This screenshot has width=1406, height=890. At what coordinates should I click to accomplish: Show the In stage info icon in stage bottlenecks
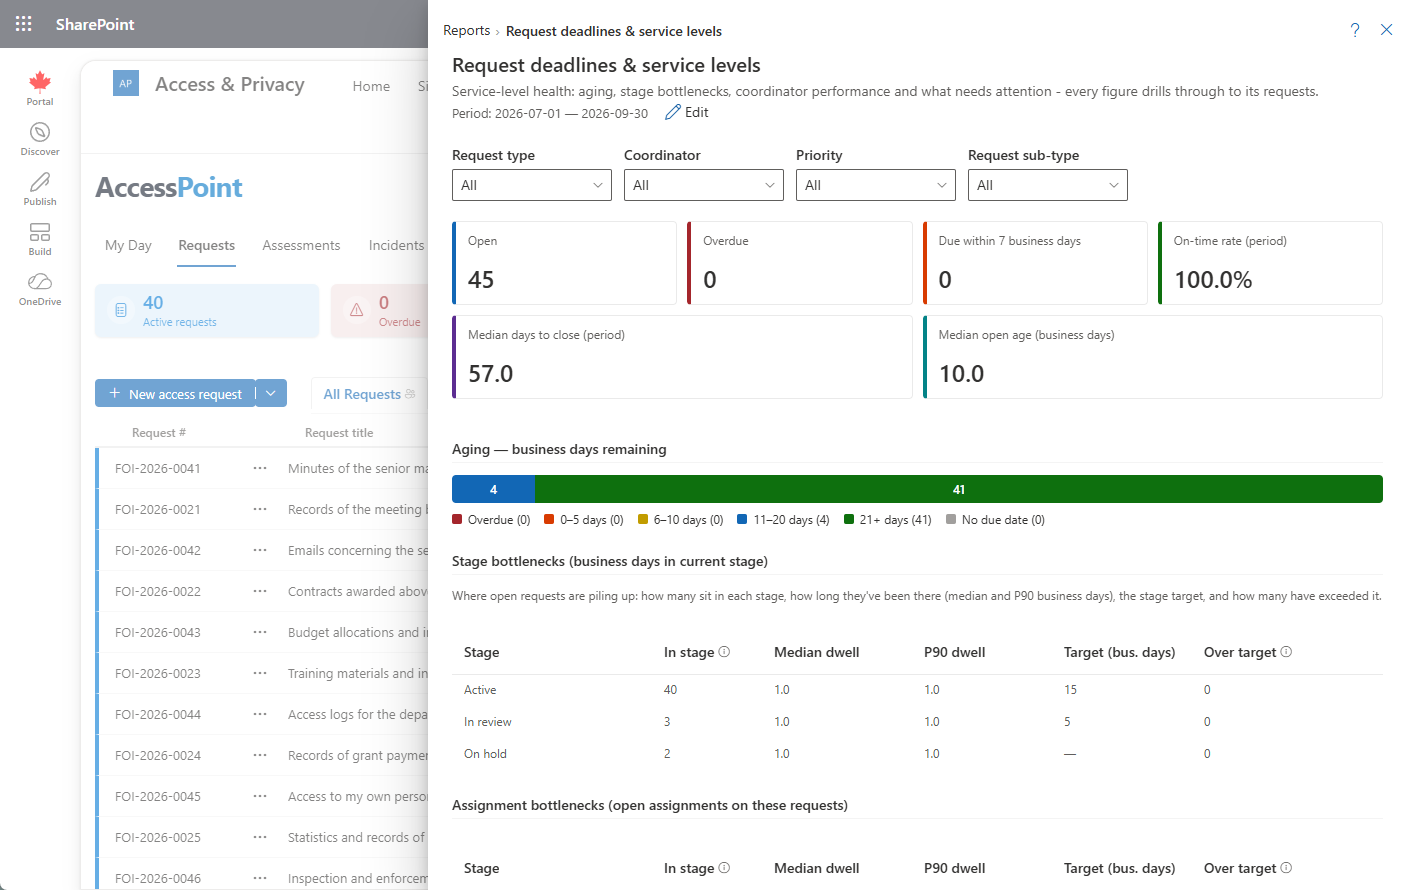pos(724,652)
